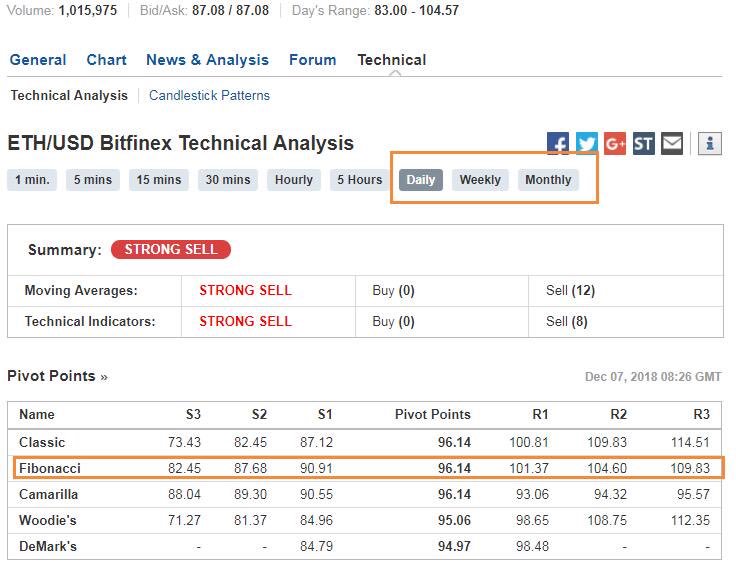Click Buy (0) in Moving Averages row
Image resolution: width=736 pixels, height=588 pixels.
pyautogui.click(x=393, y=290)
